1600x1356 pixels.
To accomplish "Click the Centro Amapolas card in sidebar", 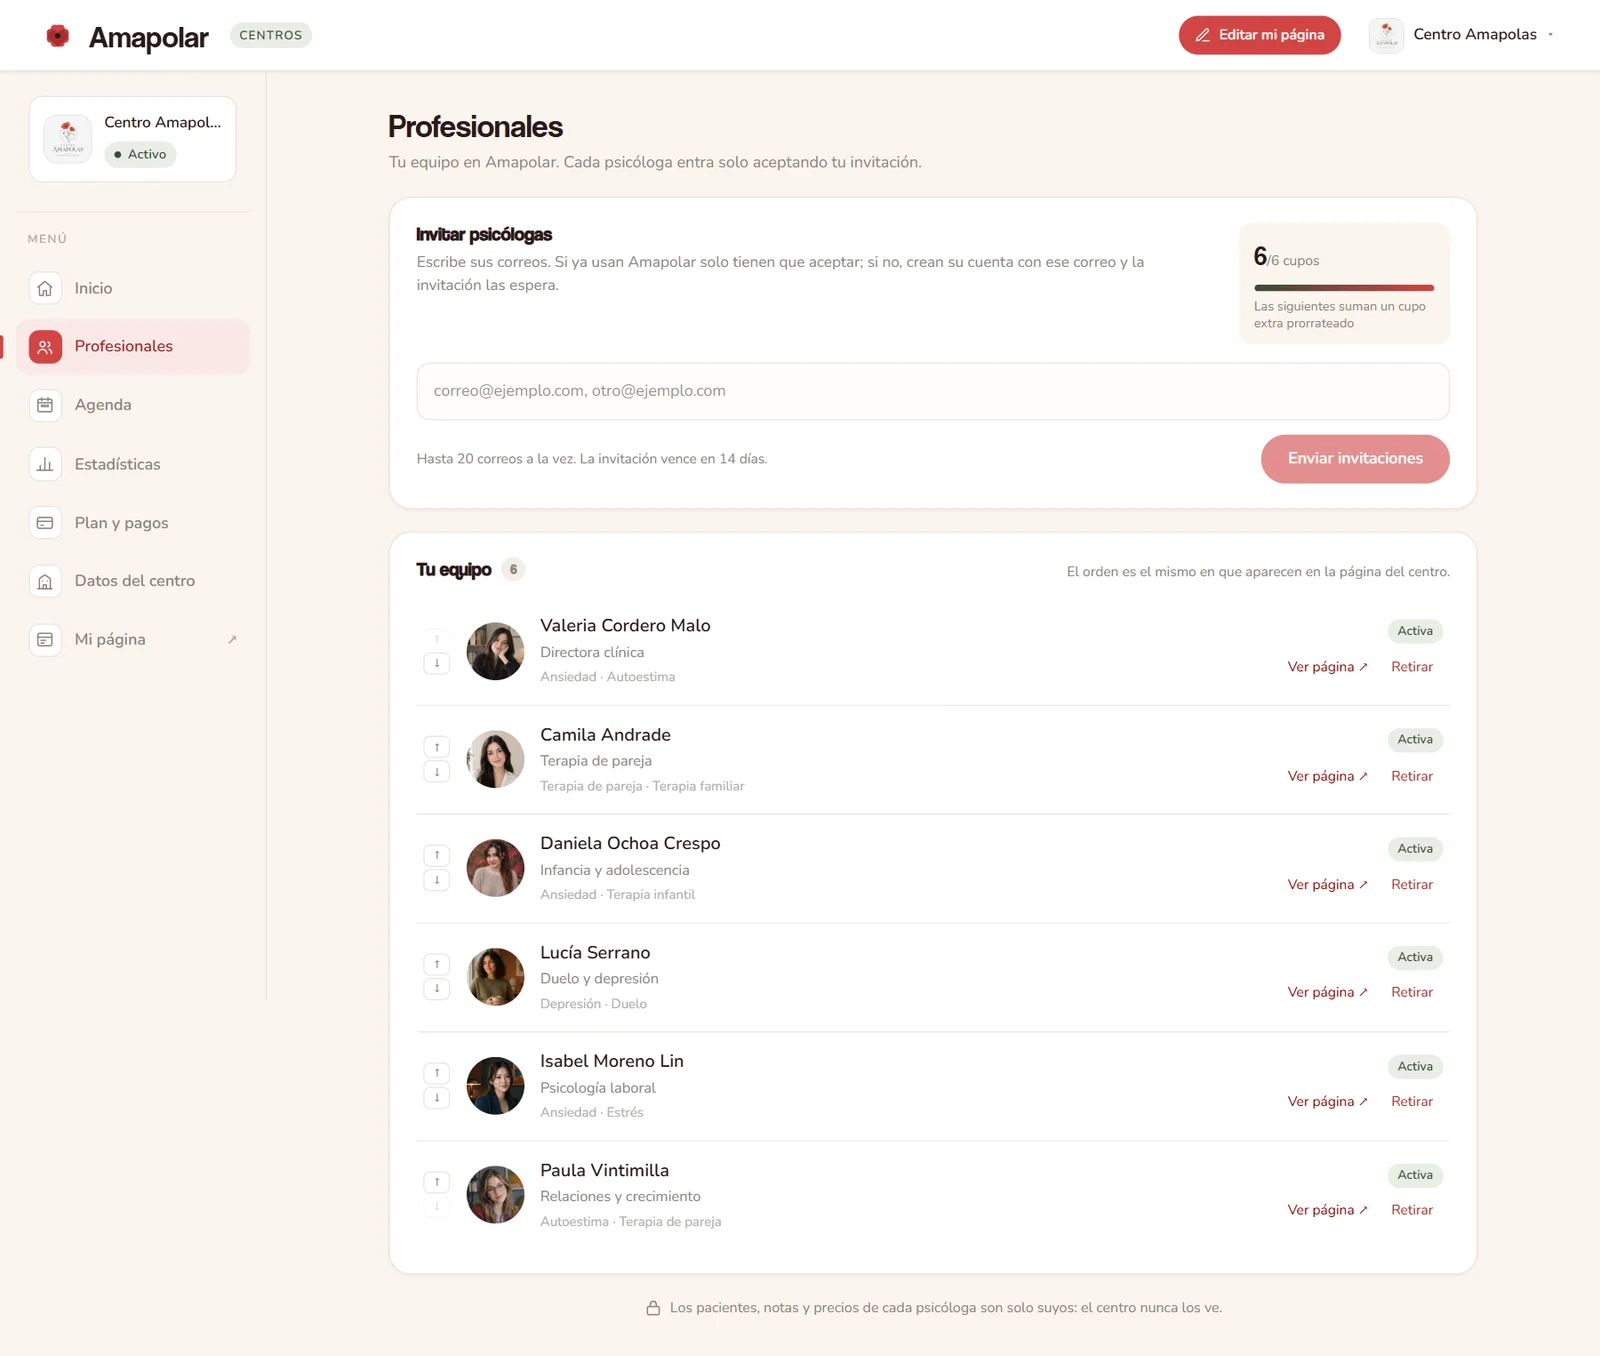I will [x=133, y=139].
